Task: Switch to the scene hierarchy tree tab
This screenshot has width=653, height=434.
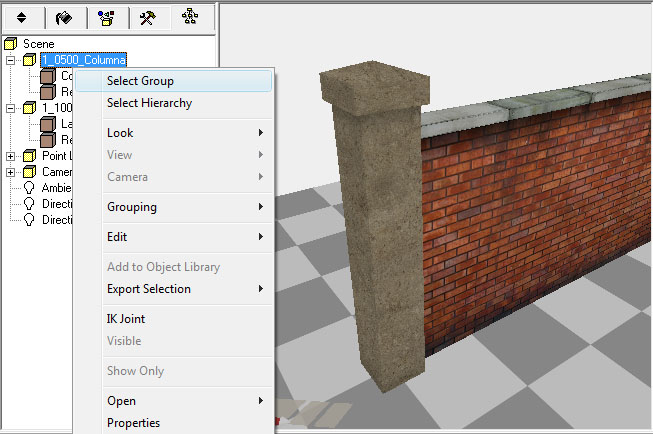Action: click(x=190, y=17)
